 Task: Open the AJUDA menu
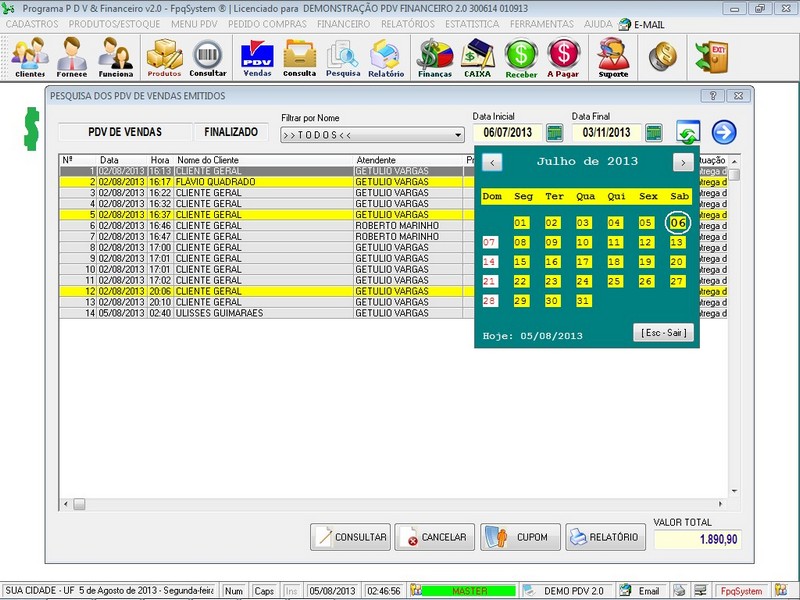click(598, 24)
